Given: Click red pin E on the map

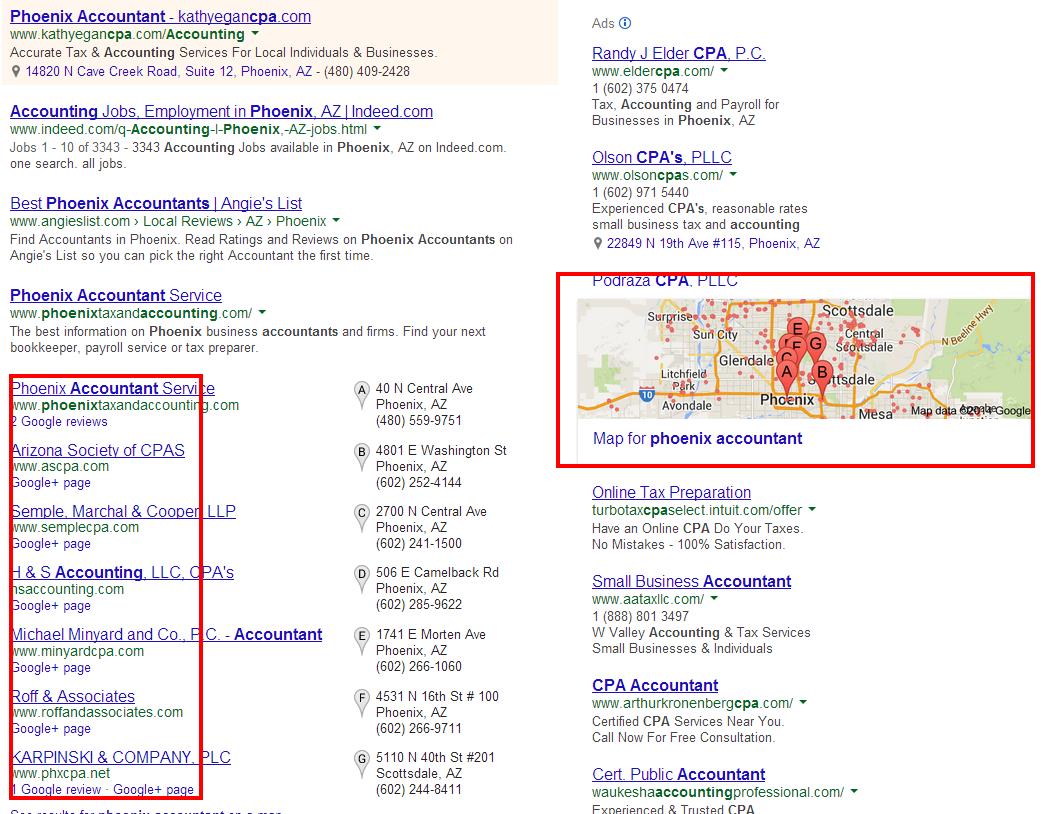Looking at the screenshot, I should pos(797,328).
